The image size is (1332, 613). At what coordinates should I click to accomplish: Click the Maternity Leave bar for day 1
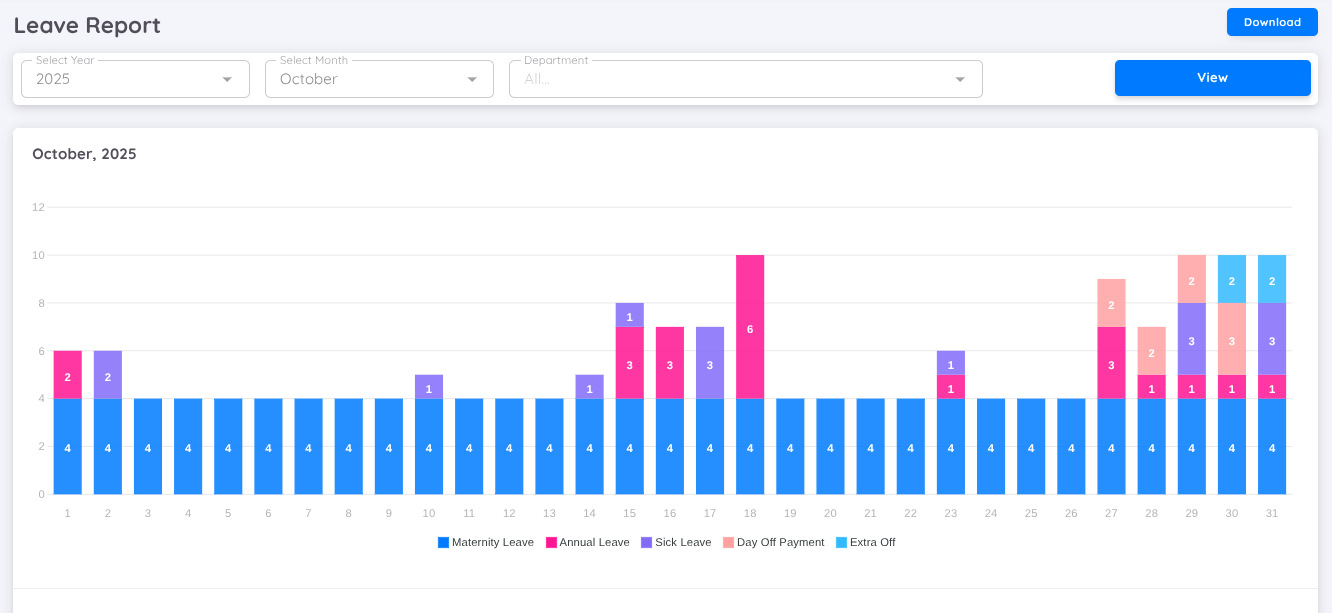67,446
